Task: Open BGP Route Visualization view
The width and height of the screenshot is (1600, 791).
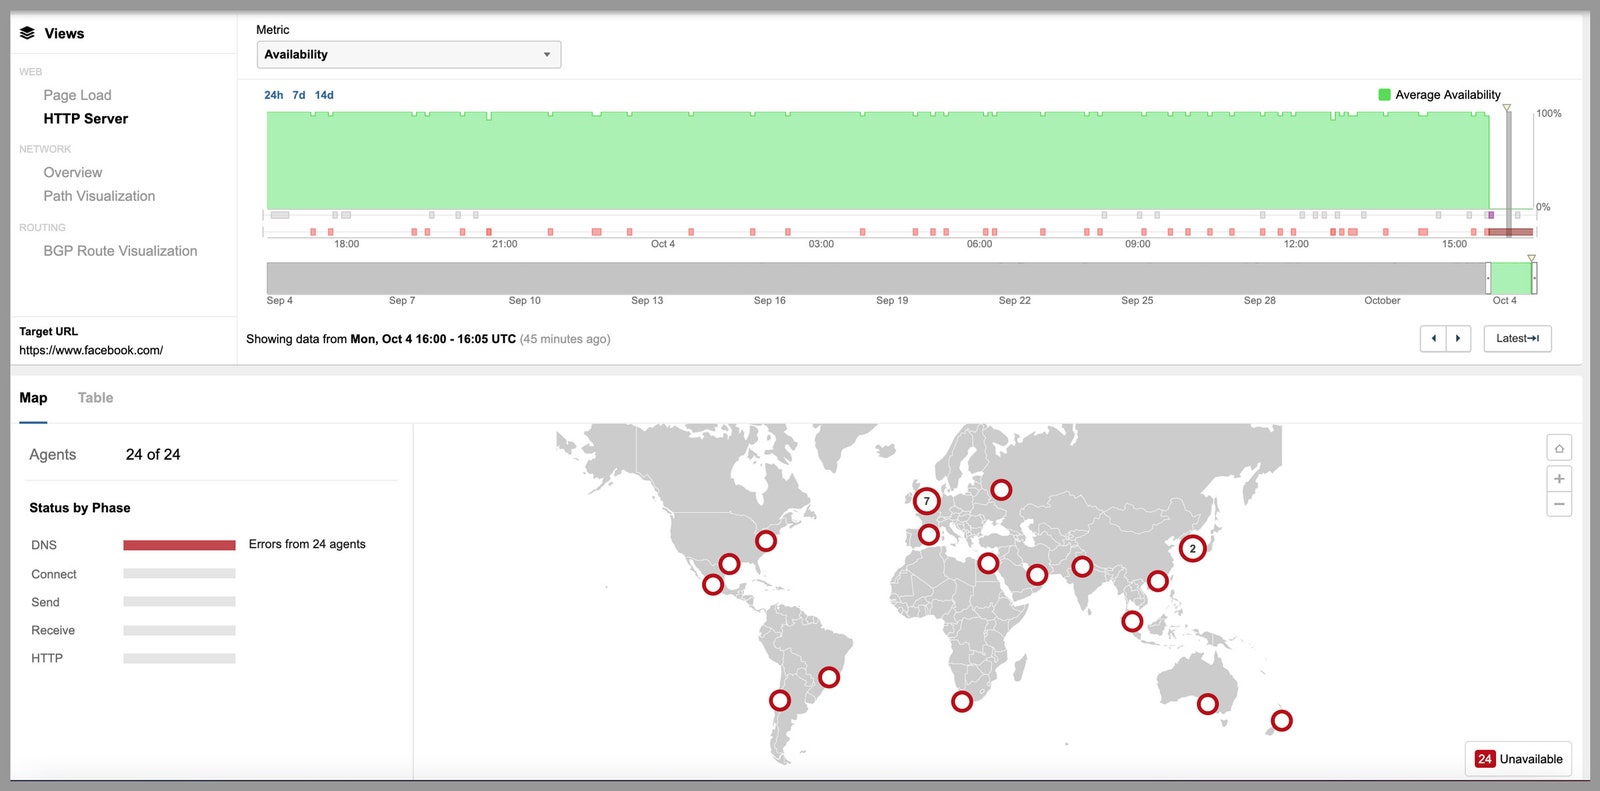Action: (x=120, y=251)
